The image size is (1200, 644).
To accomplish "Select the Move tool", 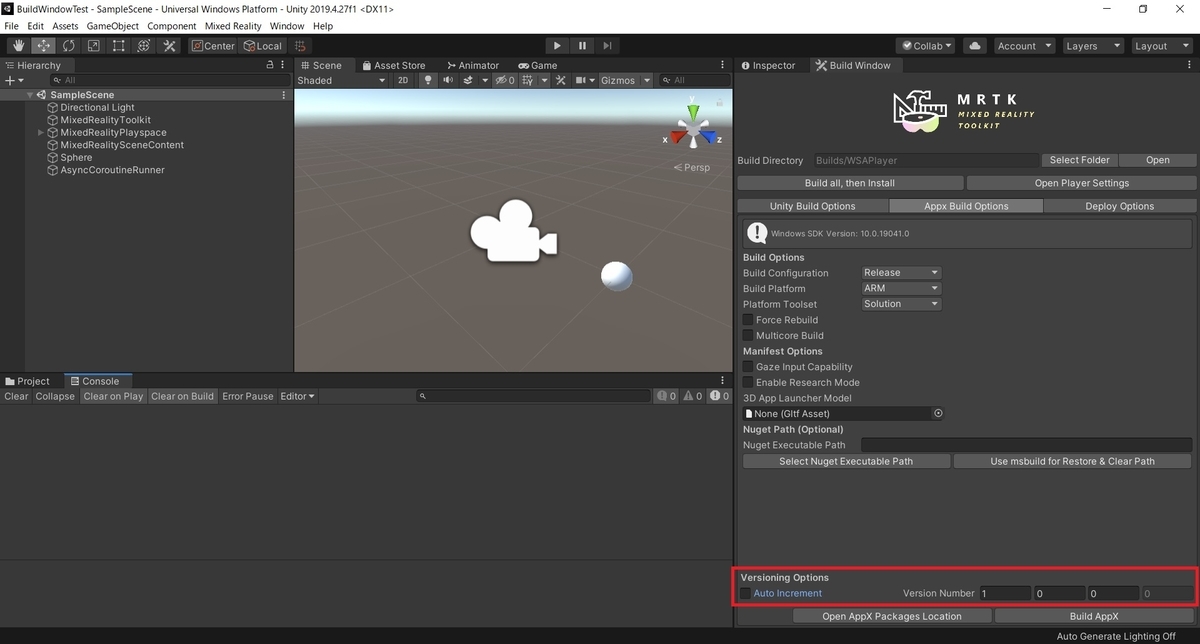I will pos(44,46).
